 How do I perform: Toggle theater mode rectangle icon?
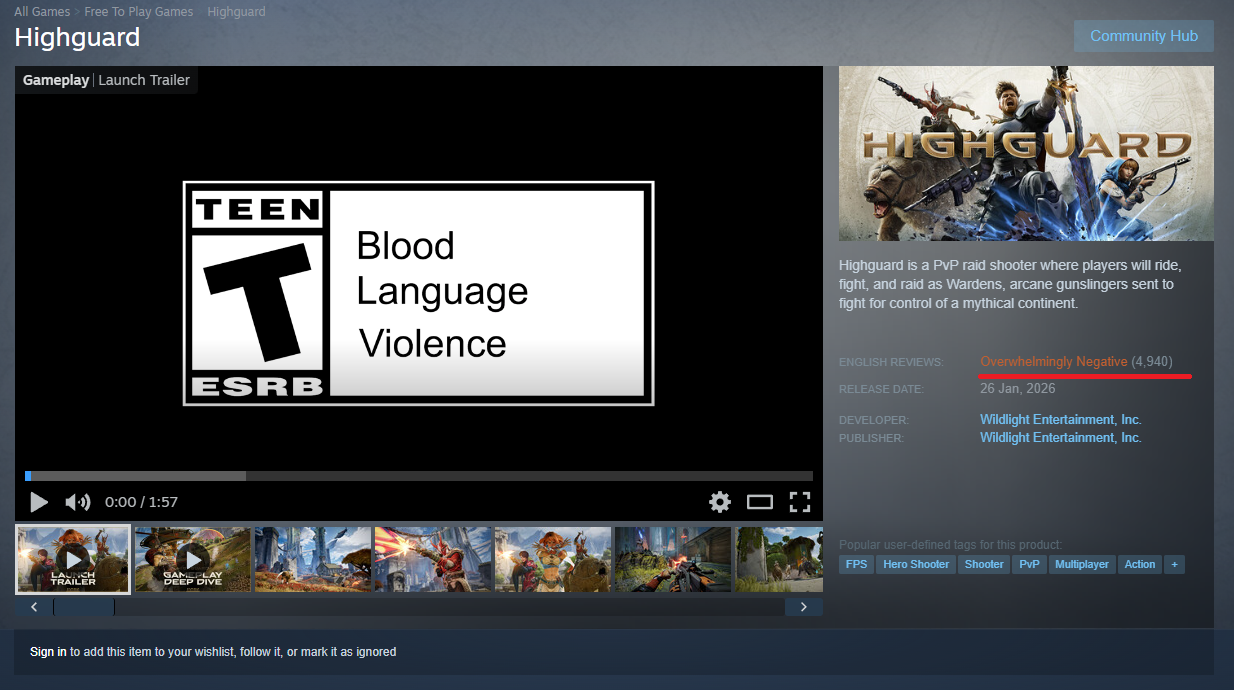760,502
